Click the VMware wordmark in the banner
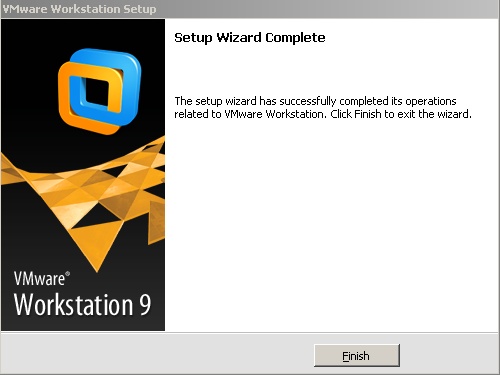Viewport: 500px width, 375px height. (39, 279)
